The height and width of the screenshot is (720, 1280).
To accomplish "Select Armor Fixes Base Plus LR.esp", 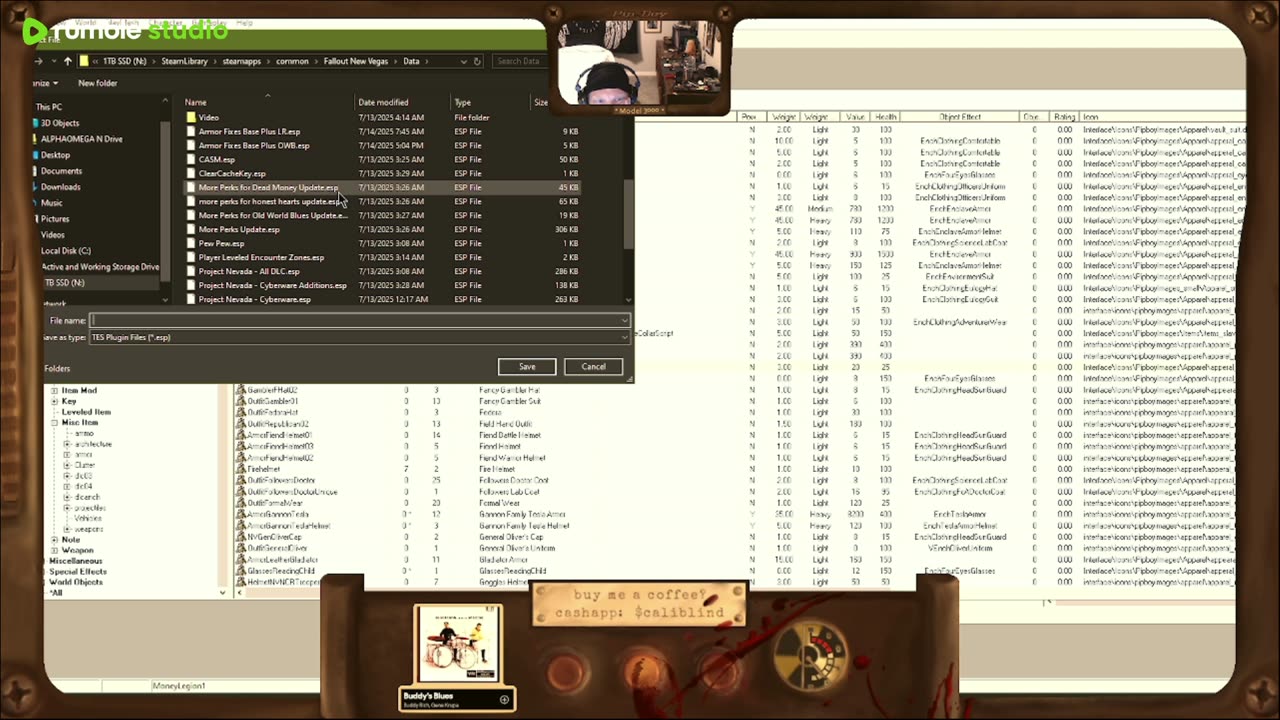I will pyautogui.click(x=249, y=131).
